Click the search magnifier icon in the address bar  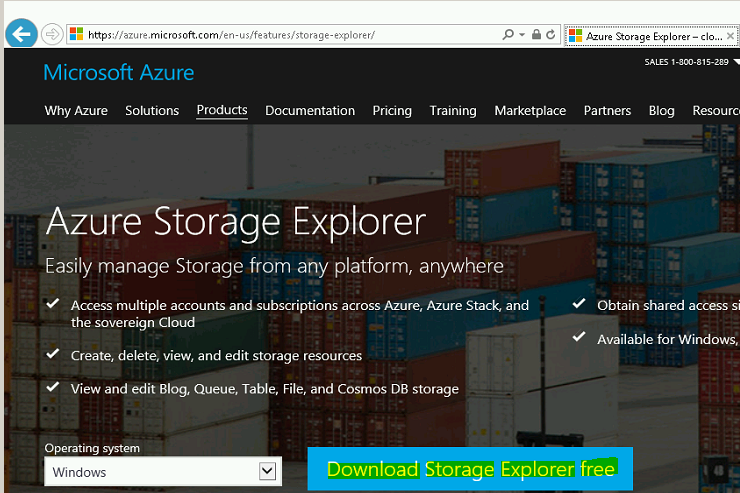pyautogui.click(x=508, y=34)
